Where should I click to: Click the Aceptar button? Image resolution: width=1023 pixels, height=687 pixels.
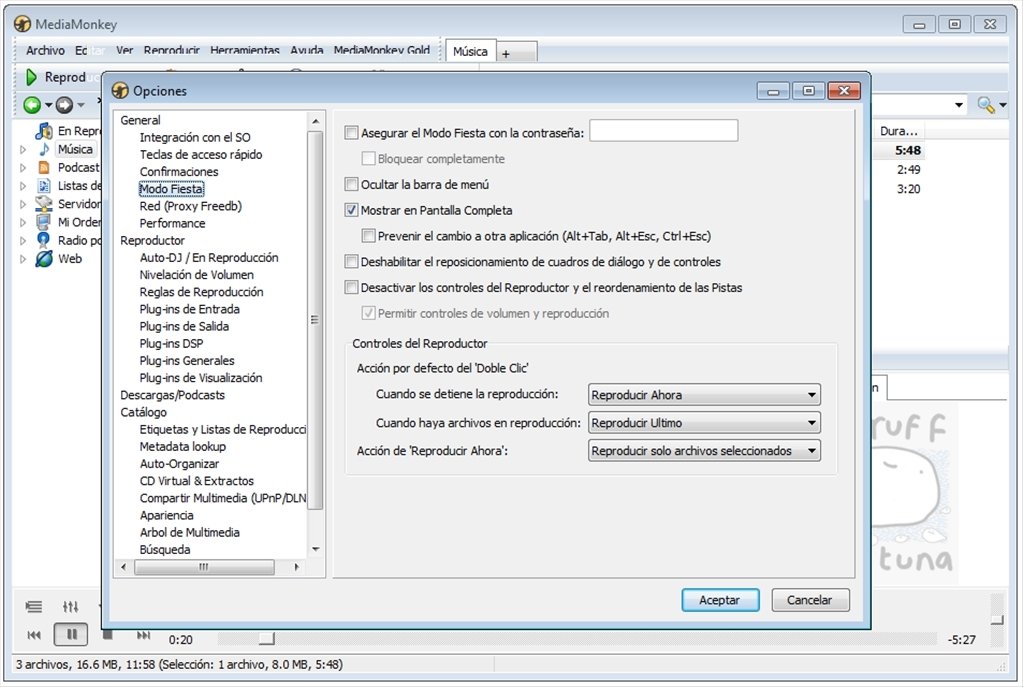click(x=720, y=600)
